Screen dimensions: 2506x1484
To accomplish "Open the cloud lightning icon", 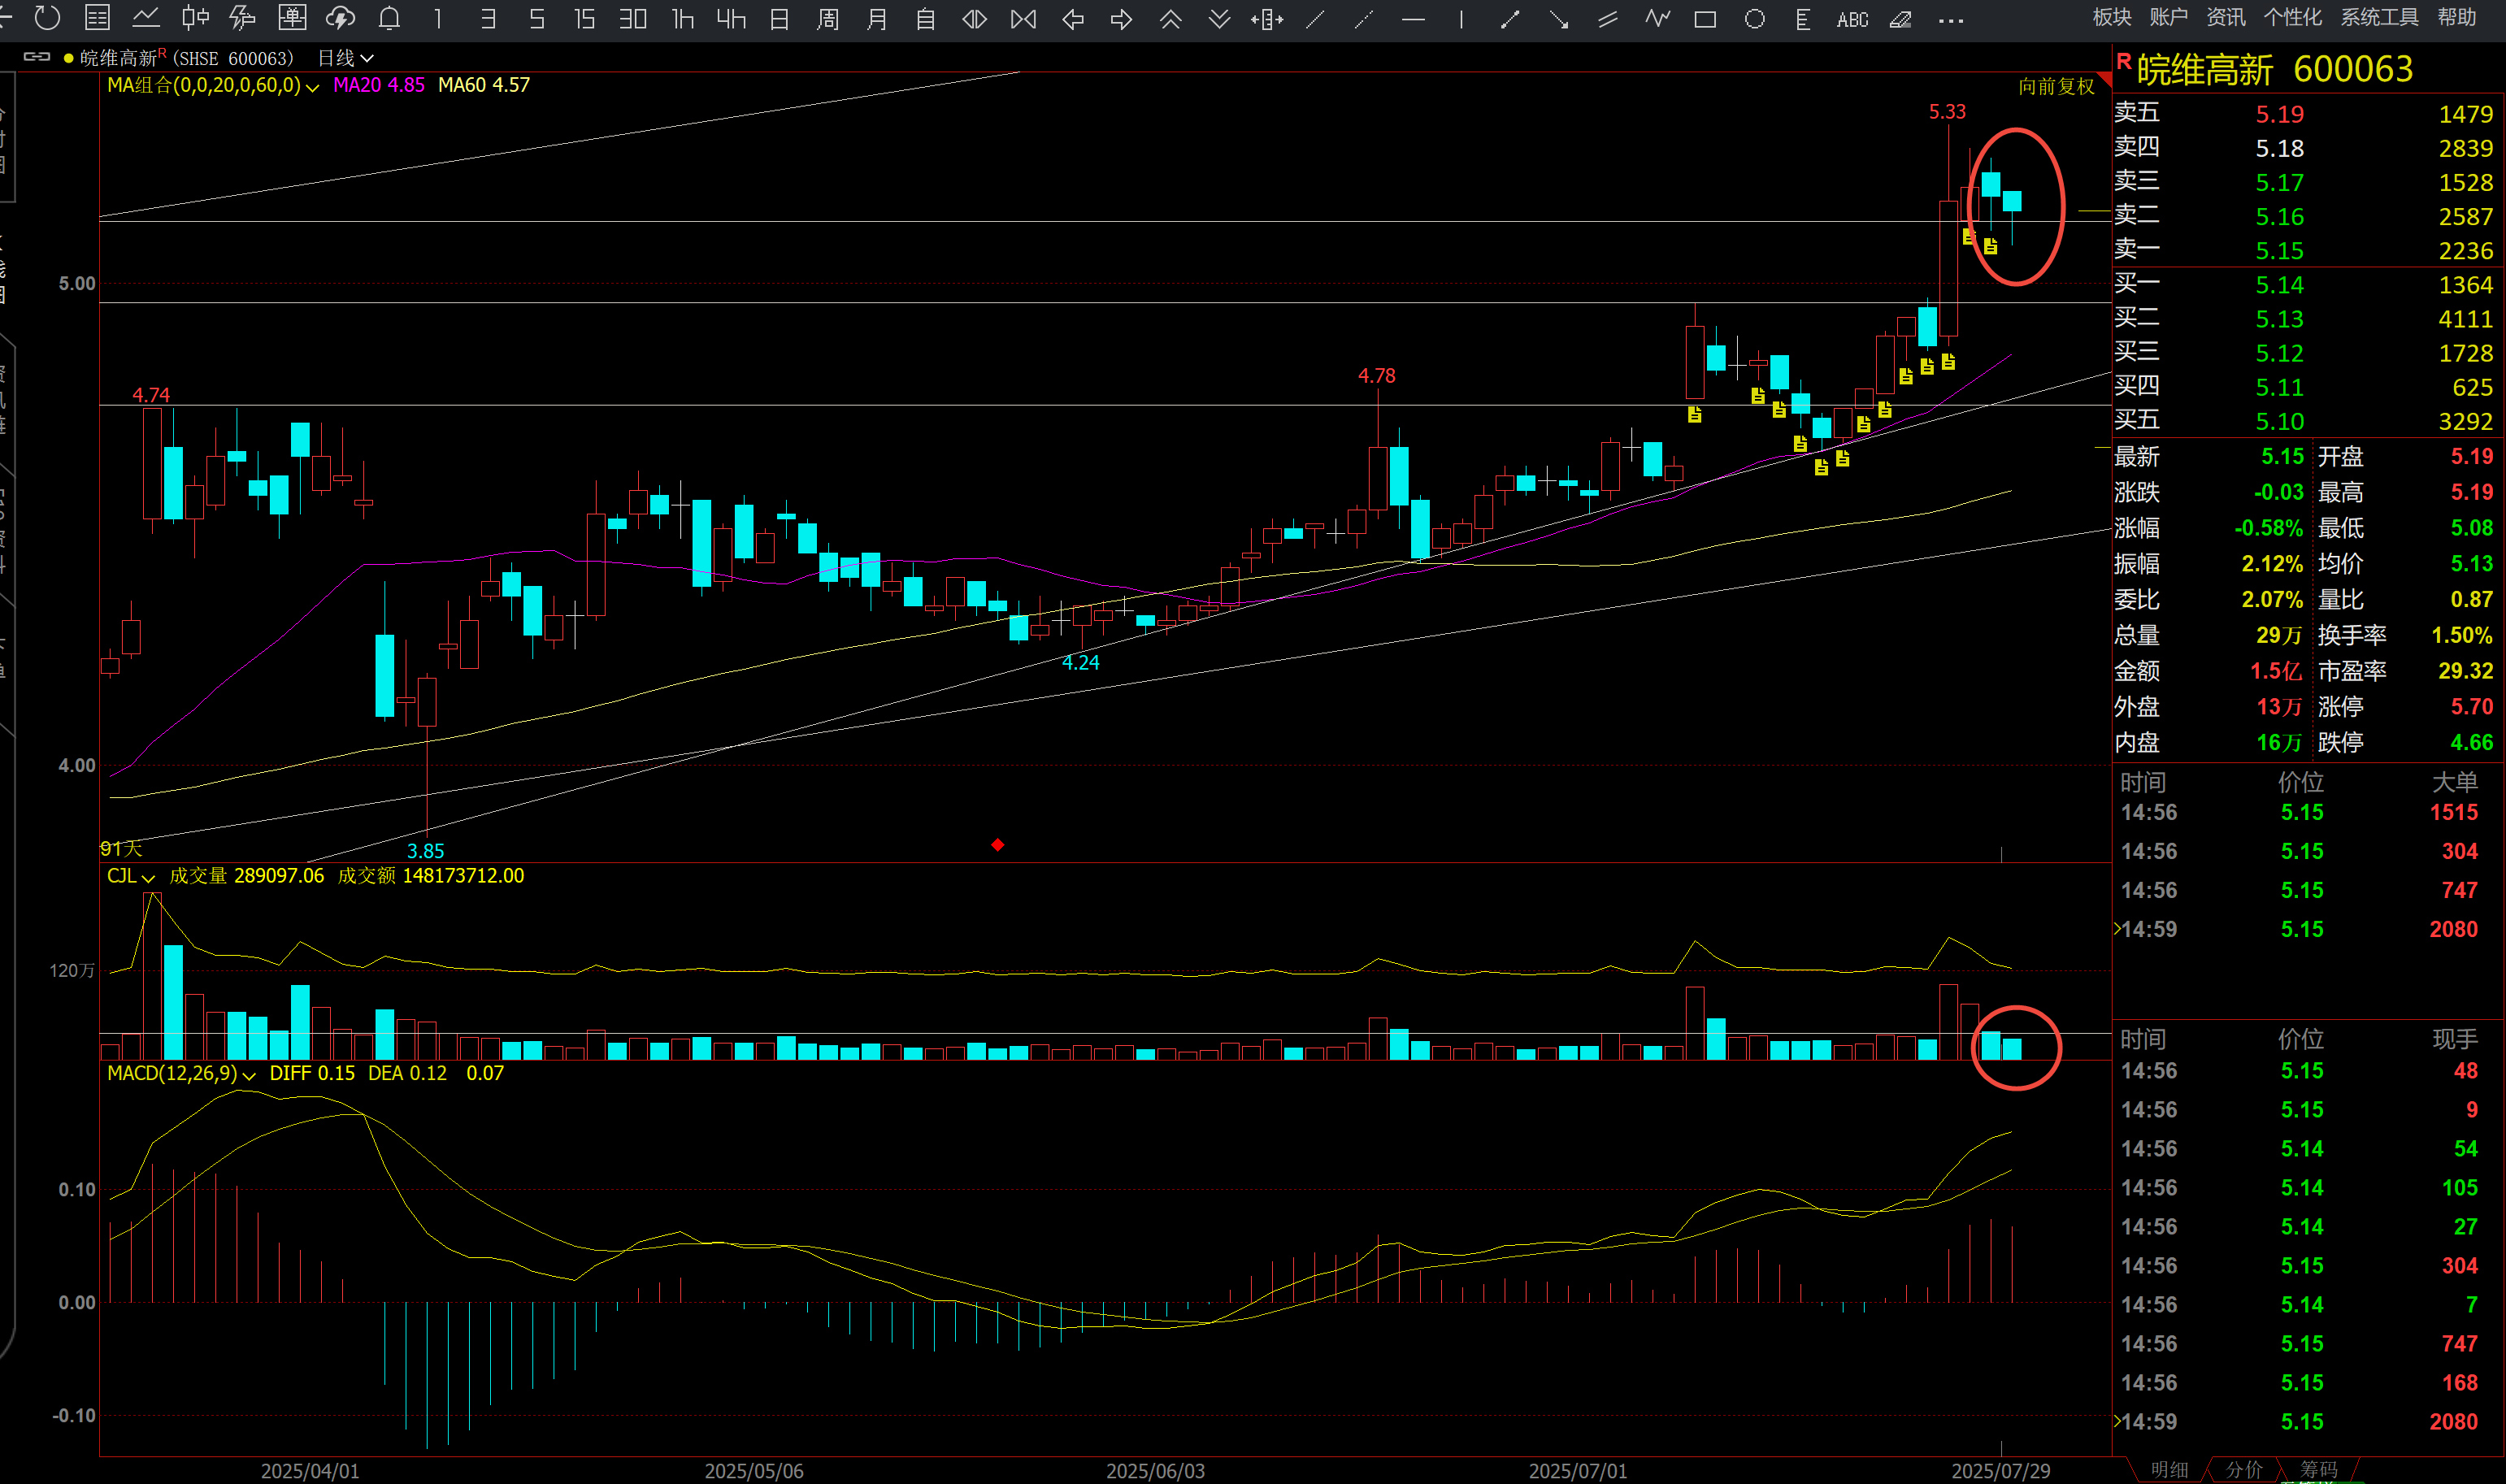I will [x=341, y=18].
